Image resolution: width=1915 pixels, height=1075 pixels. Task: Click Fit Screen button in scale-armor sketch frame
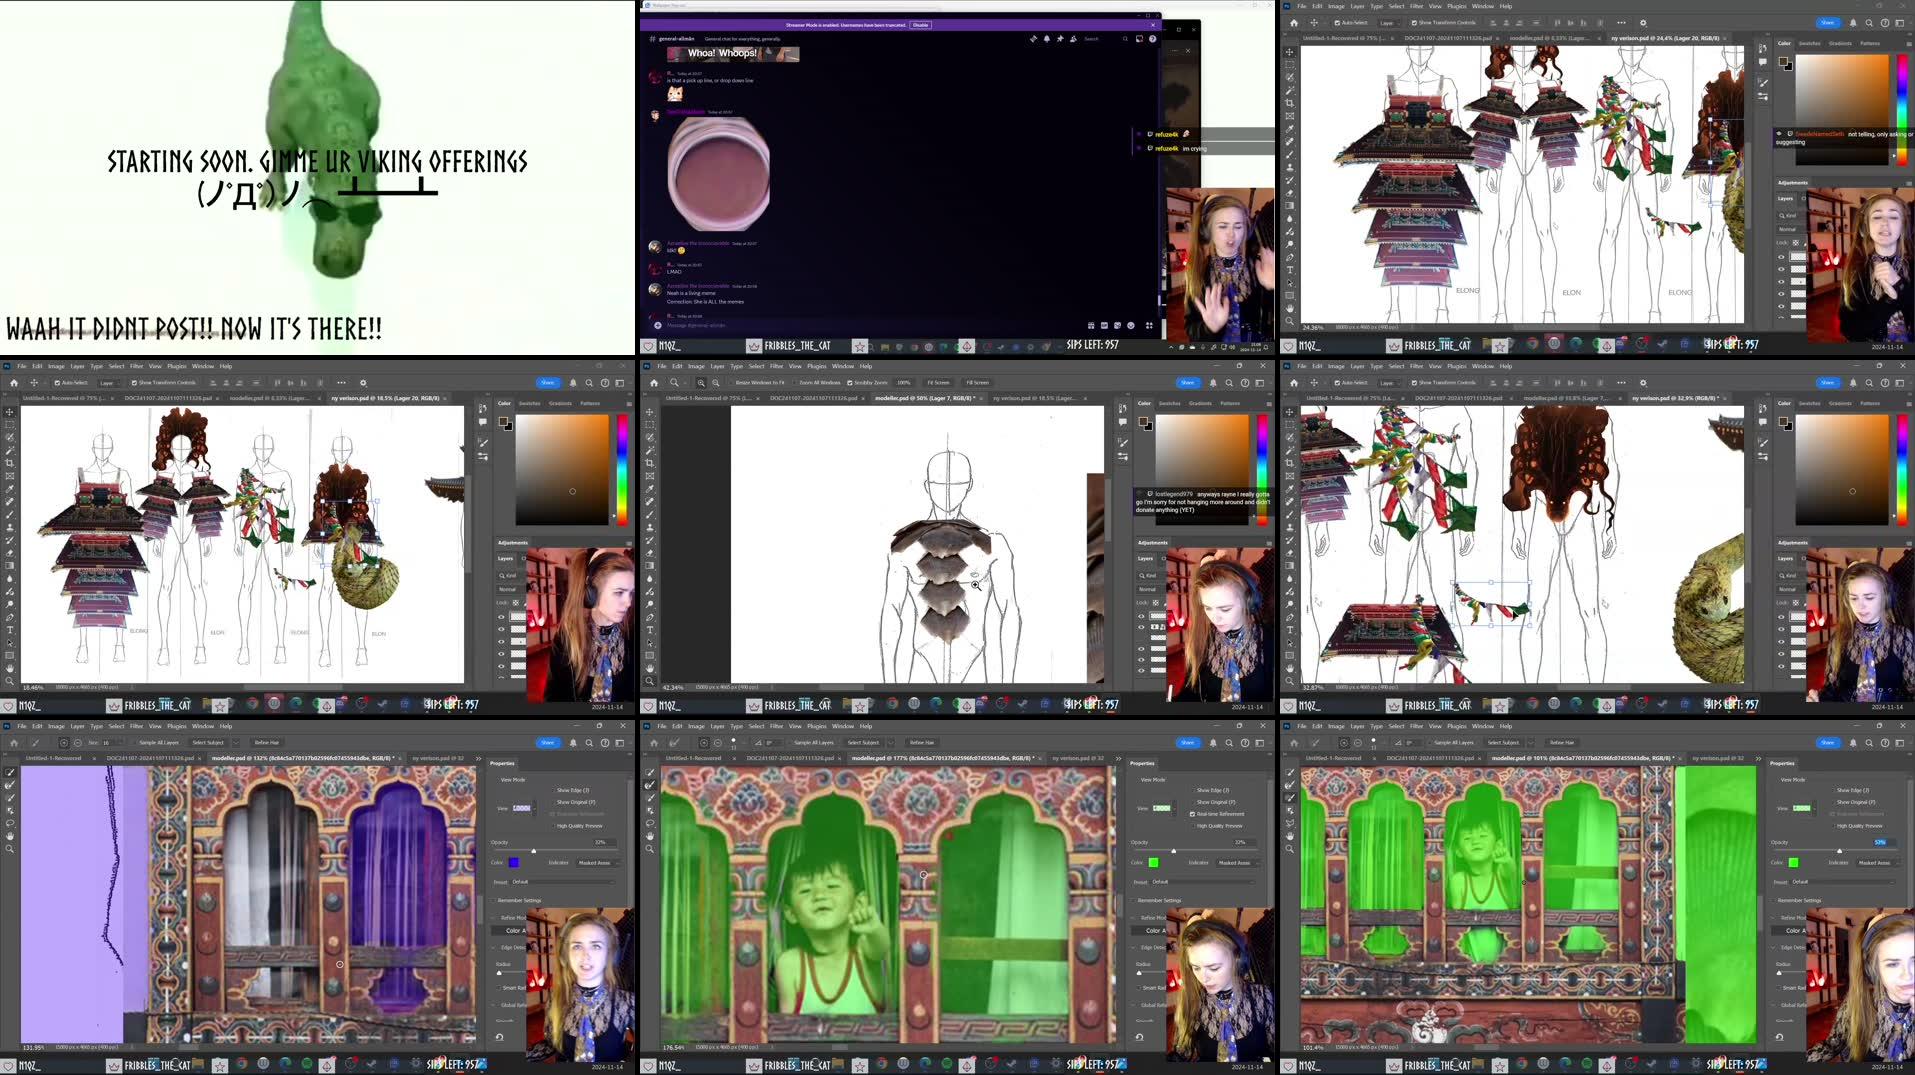coord(938,383)
